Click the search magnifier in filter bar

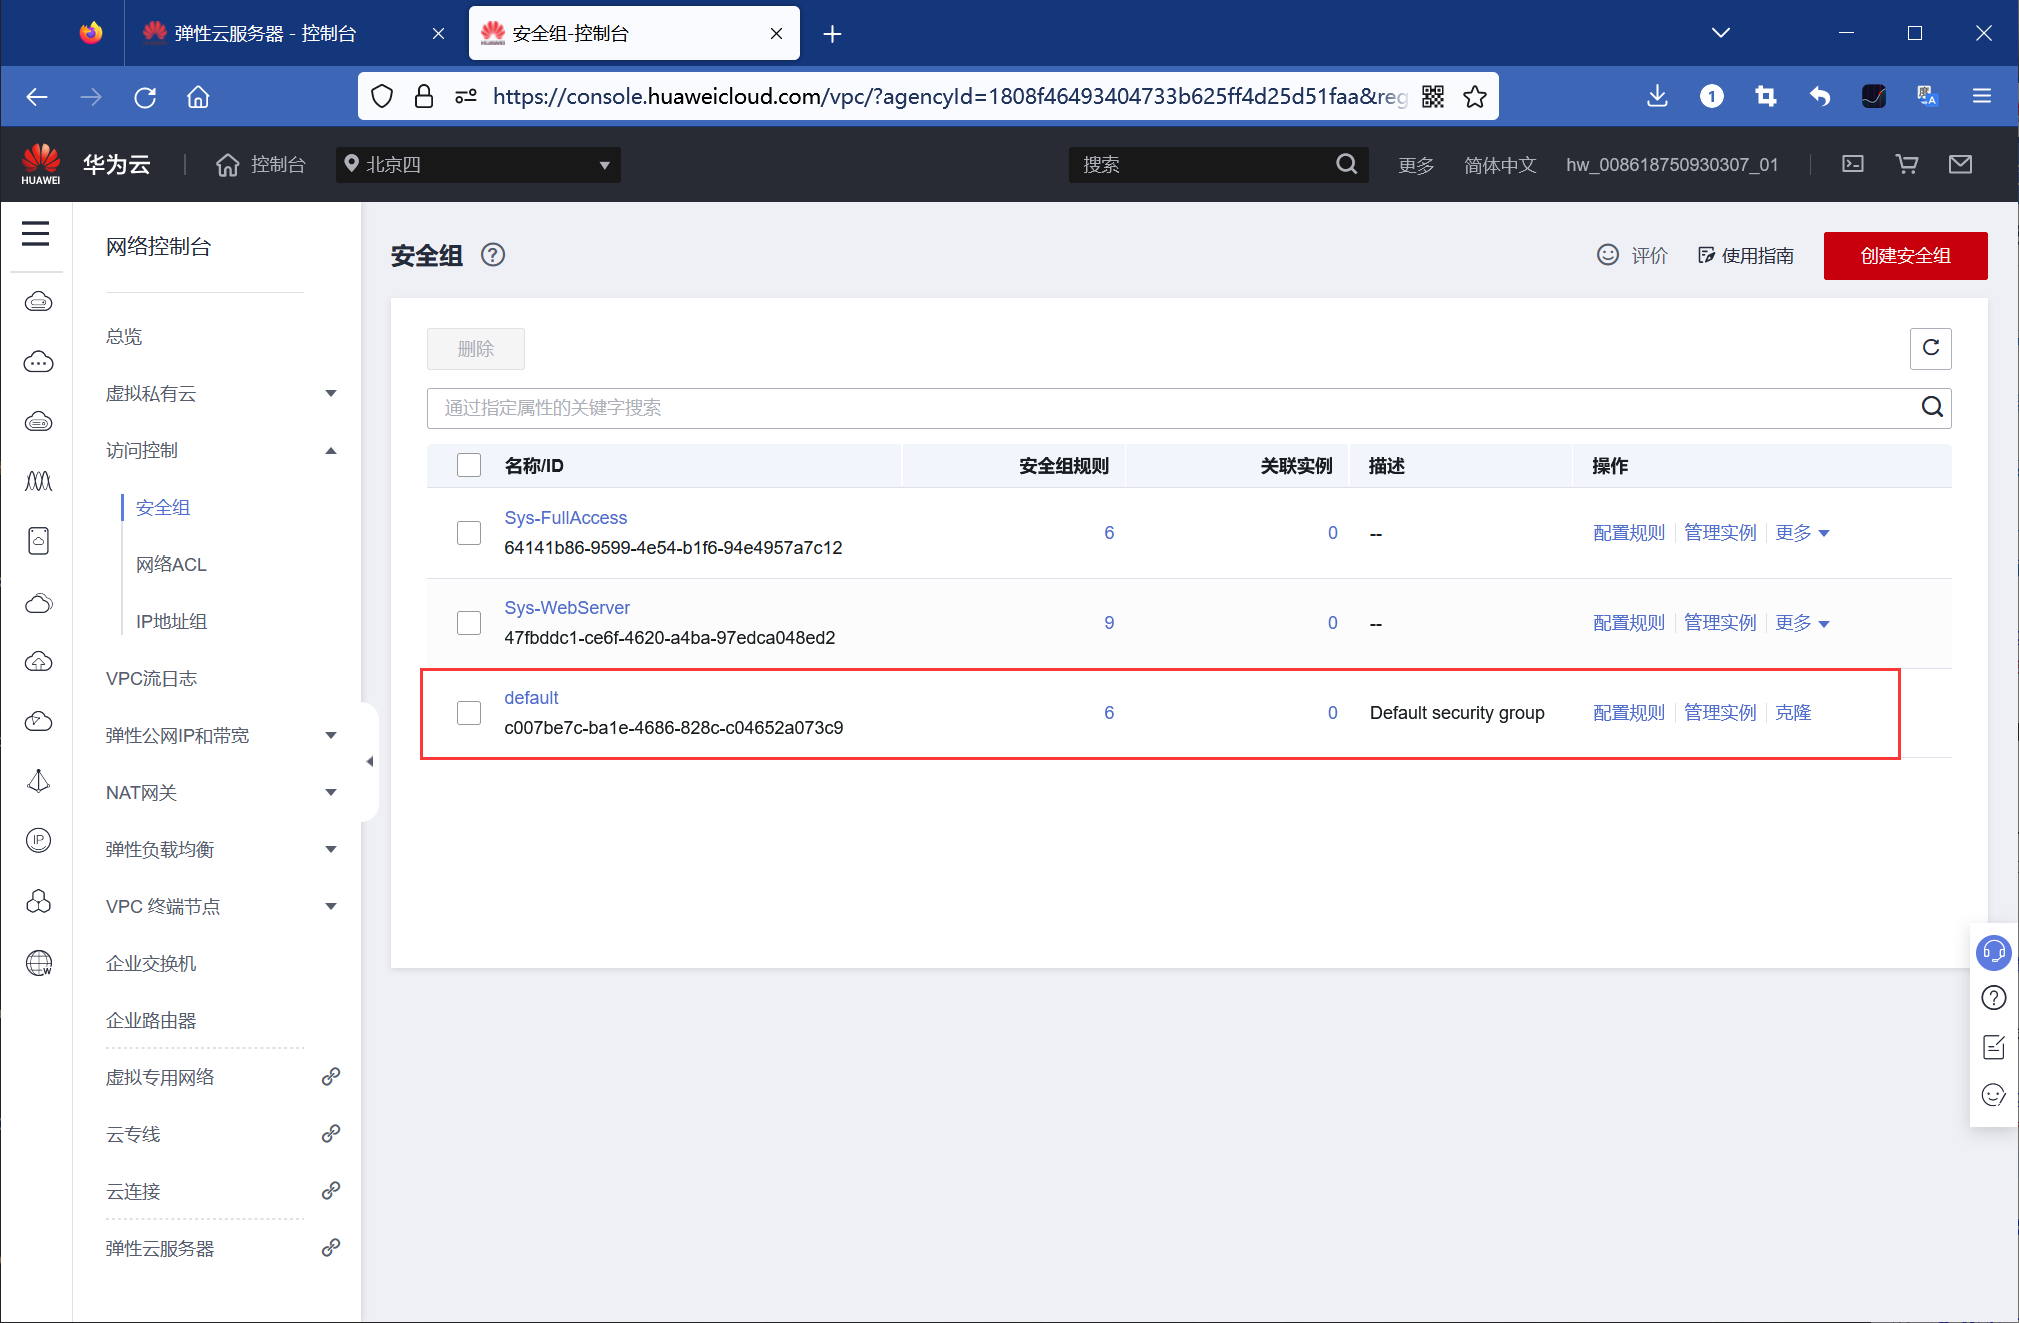point(1932,407)
